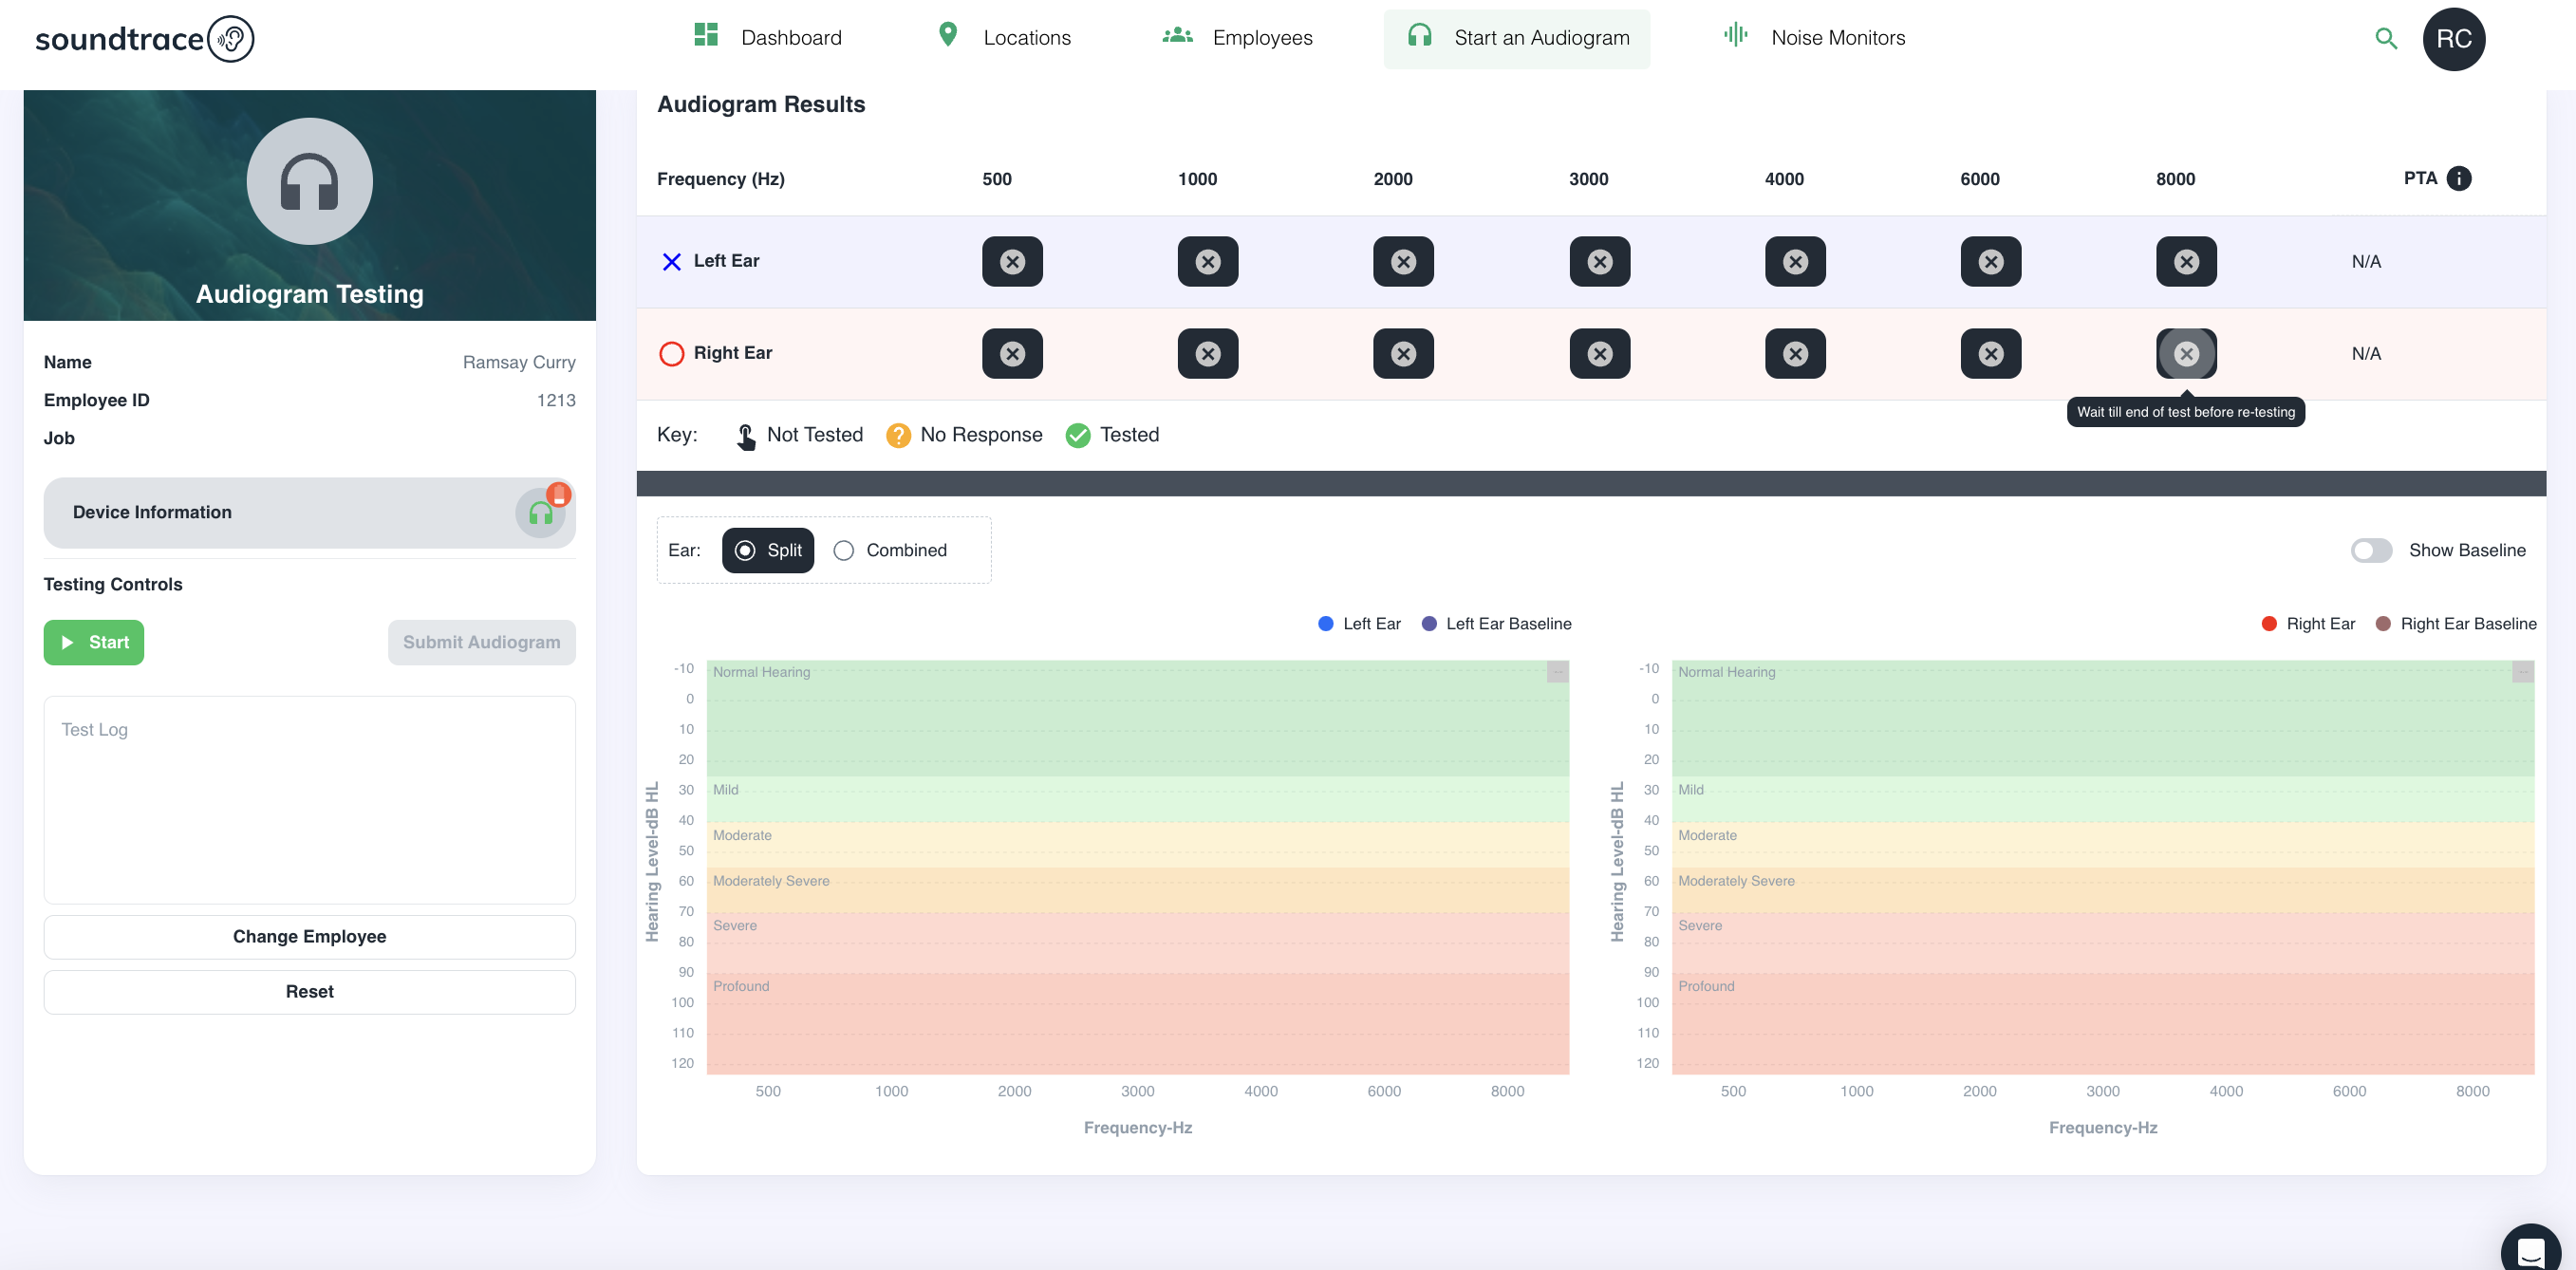This screenshot has width=2576, height=1270.
Task: Select the Split ear radio option
Action: point(767,550)
